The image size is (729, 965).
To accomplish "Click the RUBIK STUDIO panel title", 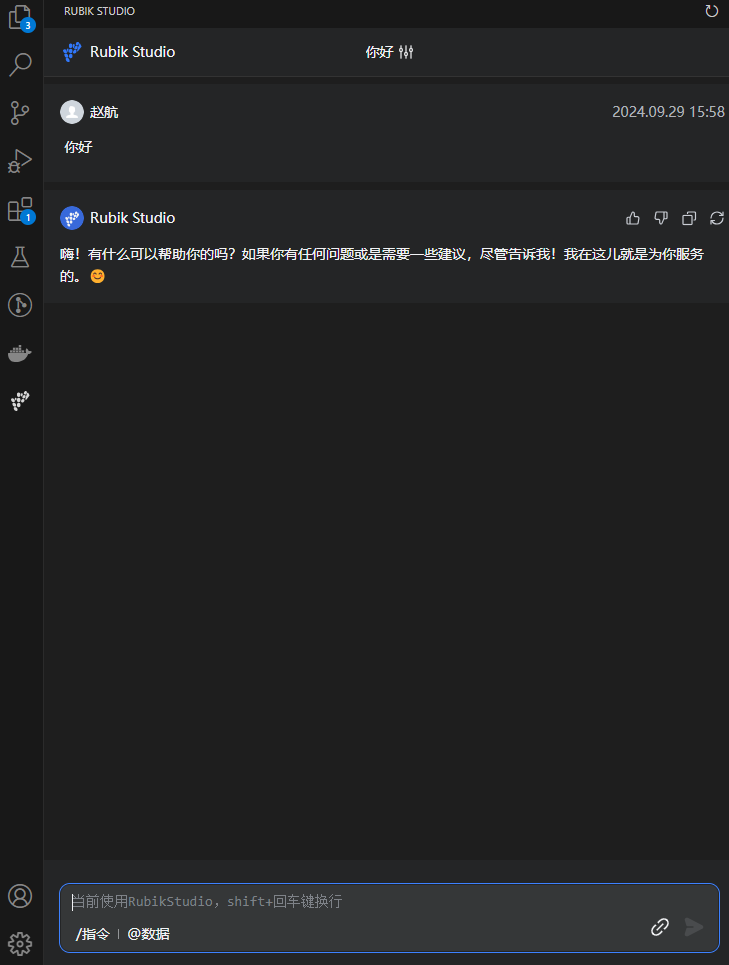I will [100, 11].
